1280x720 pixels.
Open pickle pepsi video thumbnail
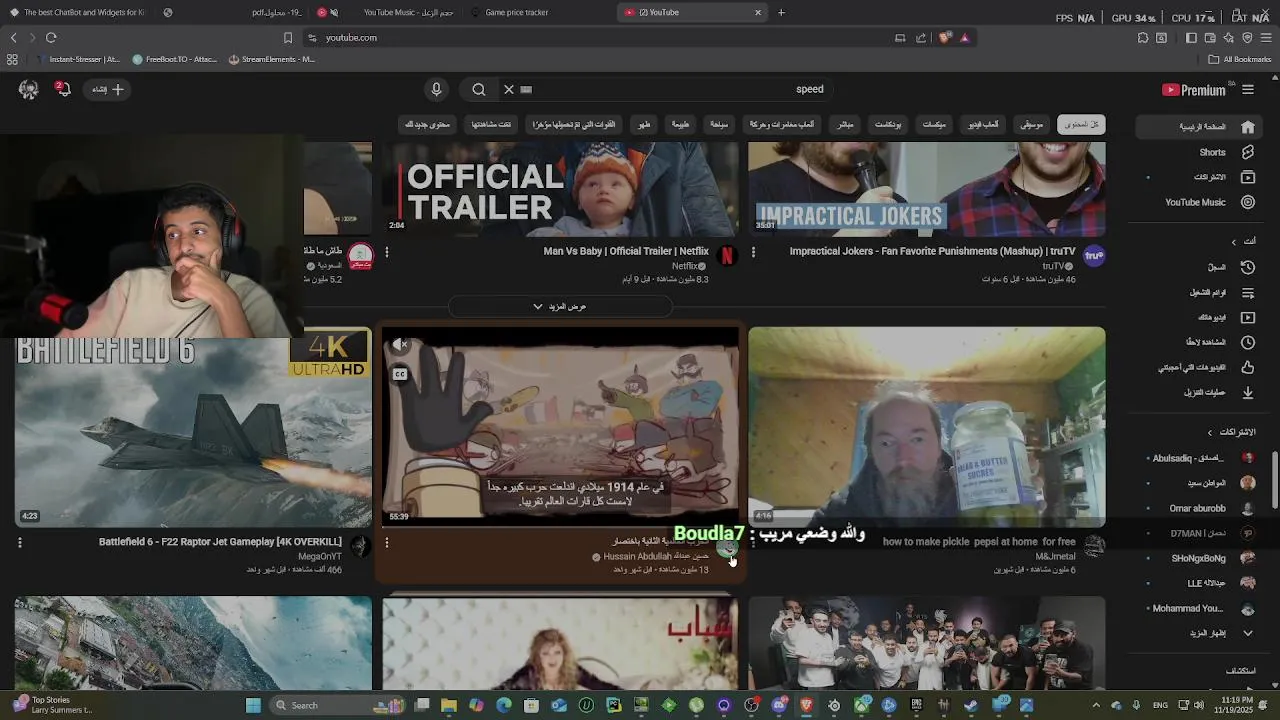click(x=927, y=427)
